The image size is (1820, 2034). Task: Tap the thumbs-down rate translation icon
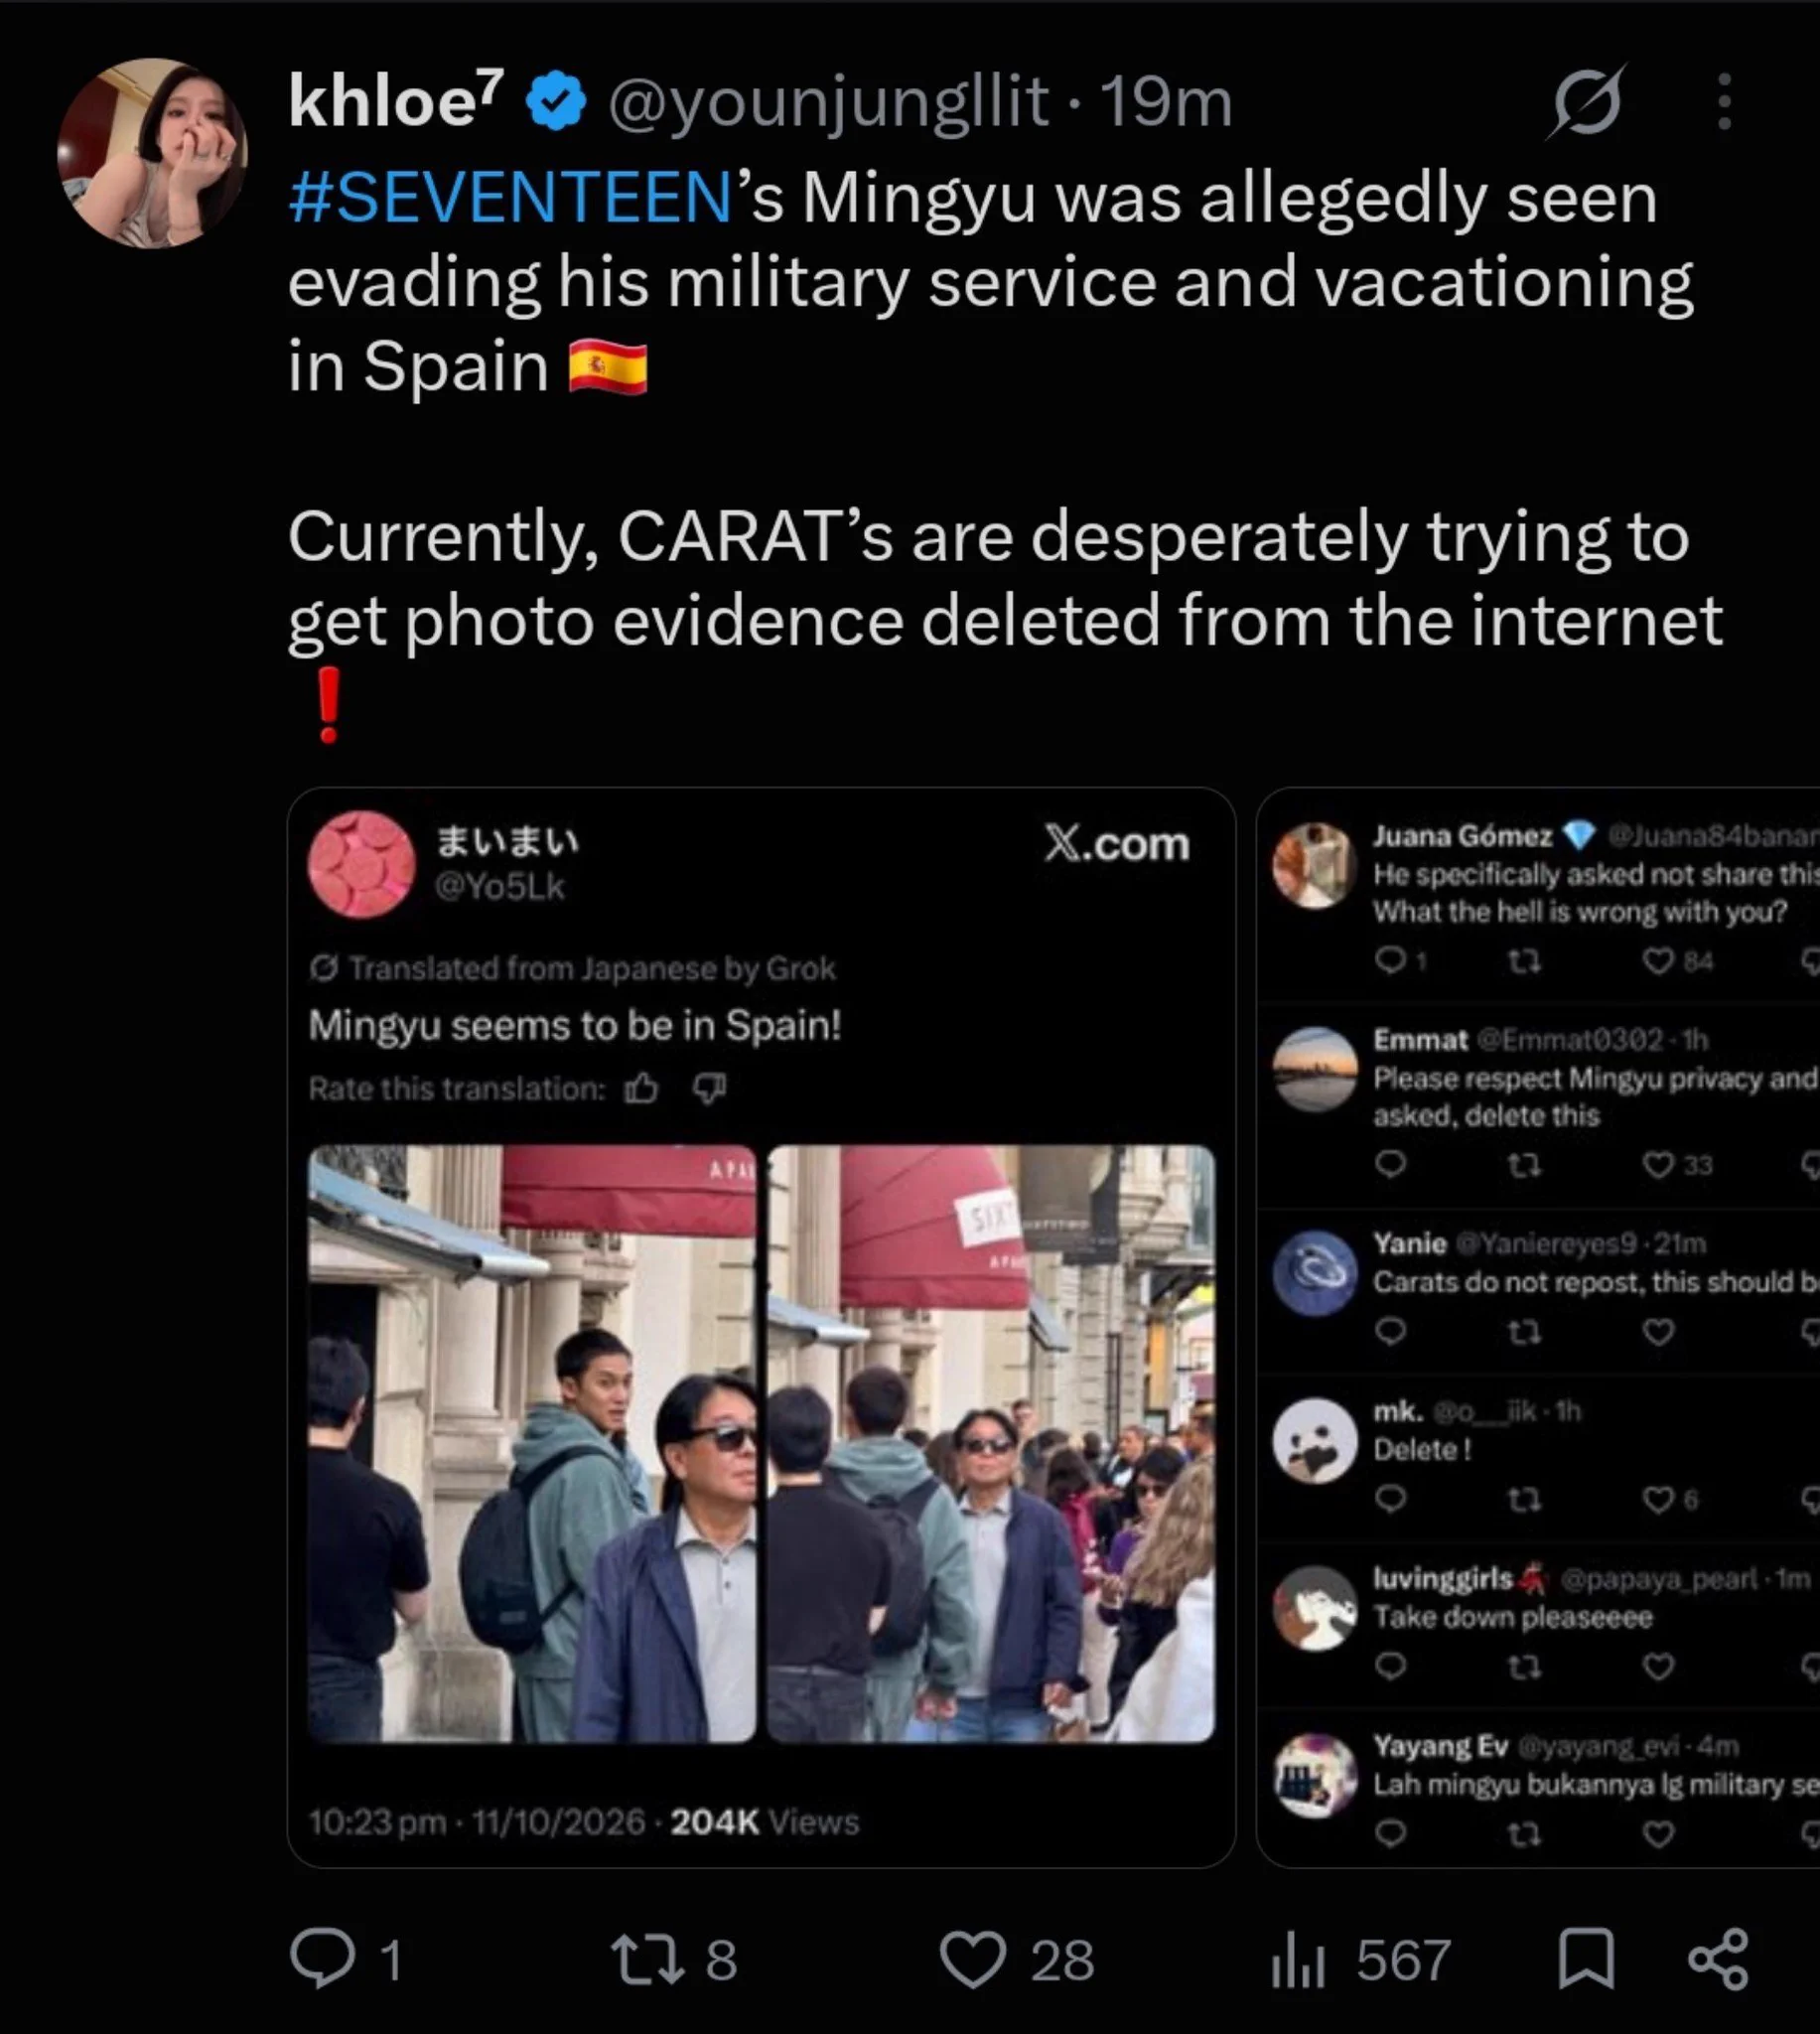tap(710, 1087)
